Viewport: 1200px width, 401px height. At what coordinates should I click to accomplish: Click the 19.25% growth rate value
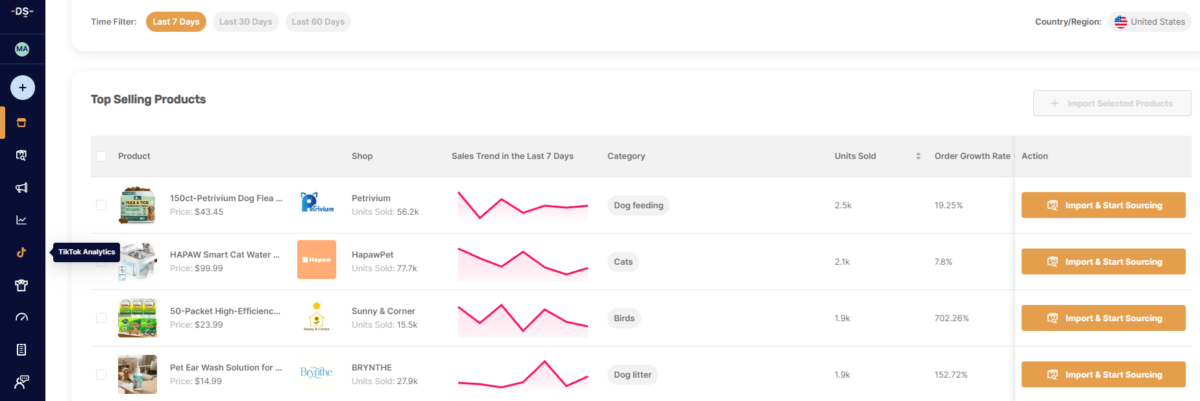[948, 205]
